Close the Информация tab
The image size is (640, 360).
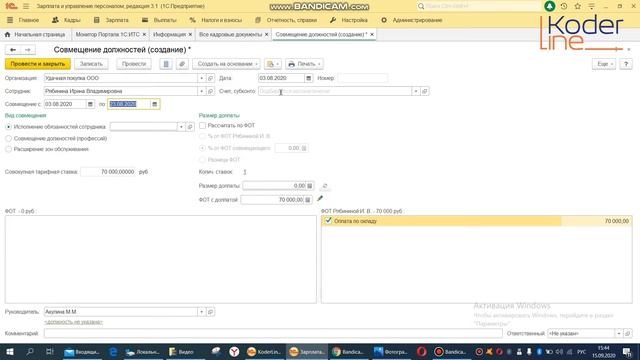point(190,35)
